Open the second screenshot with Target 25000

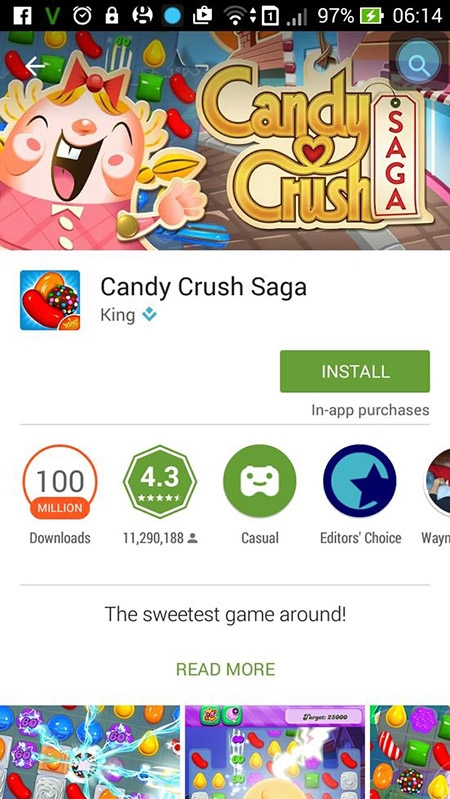(x=275, y=752)
